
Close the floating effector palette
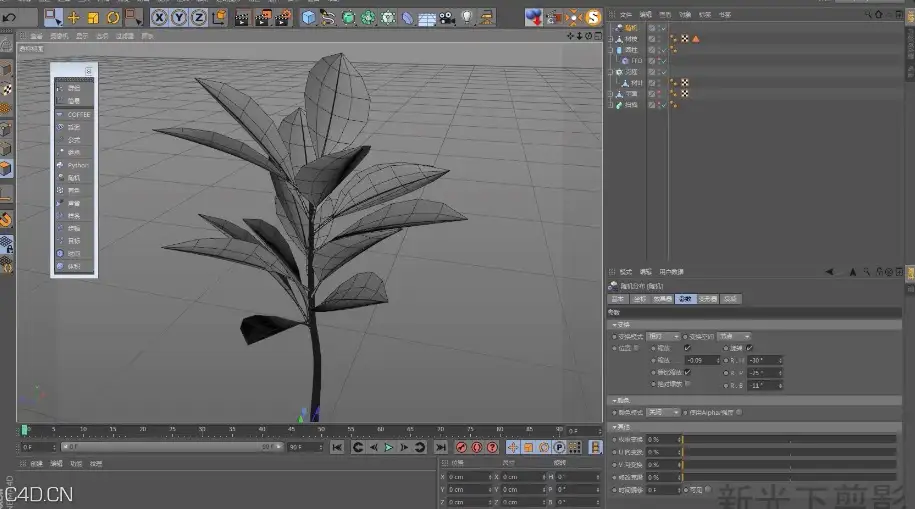point(89,71)
